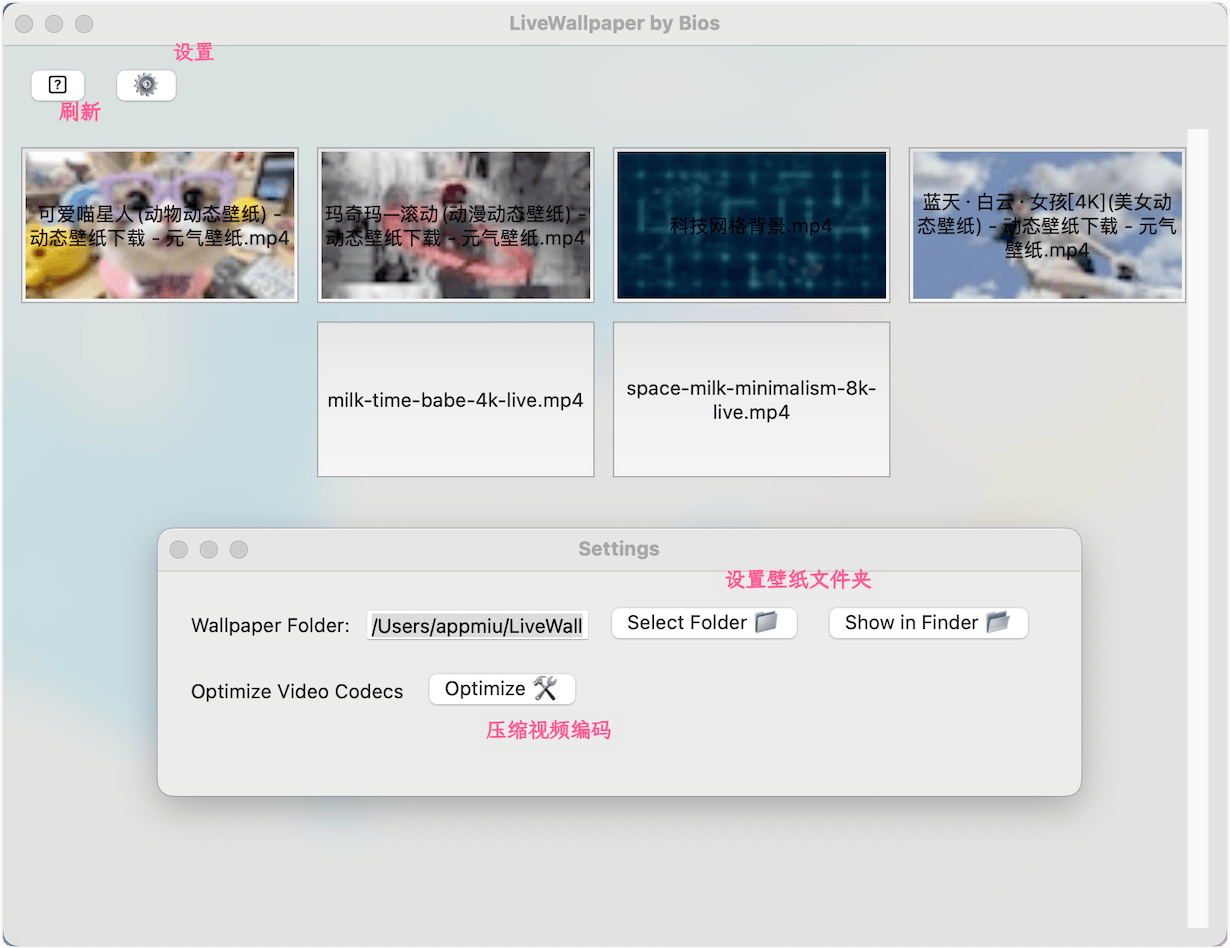Choose the 玛奇玛 anime wallpaper thumbnail
Image resolution: width=1230 pixels, height=948 pixels.
(x=456, y=226)
